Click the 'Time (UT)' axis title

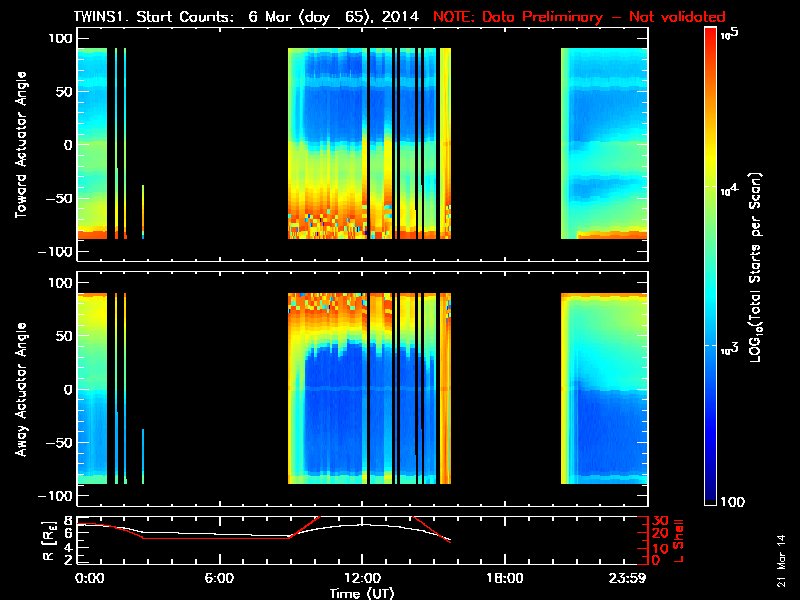[362, 592]
